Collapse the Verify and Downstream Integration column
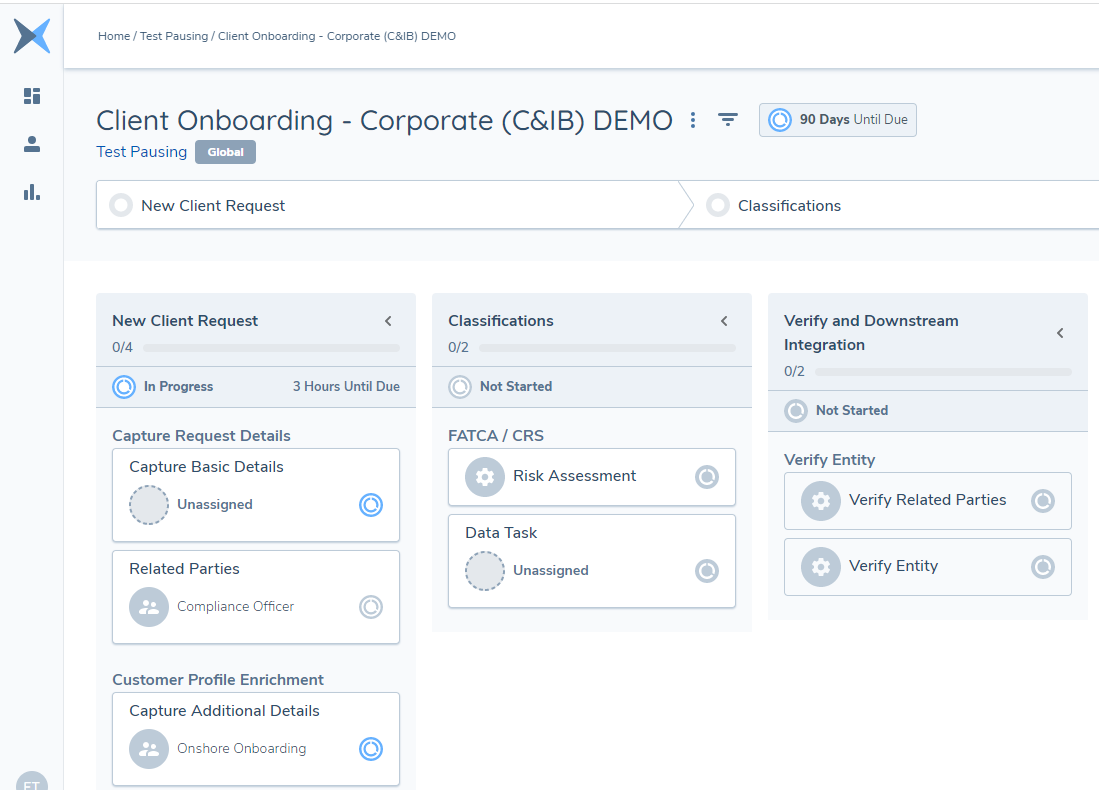1099x790 pixels. click(x=1060, y=333)
